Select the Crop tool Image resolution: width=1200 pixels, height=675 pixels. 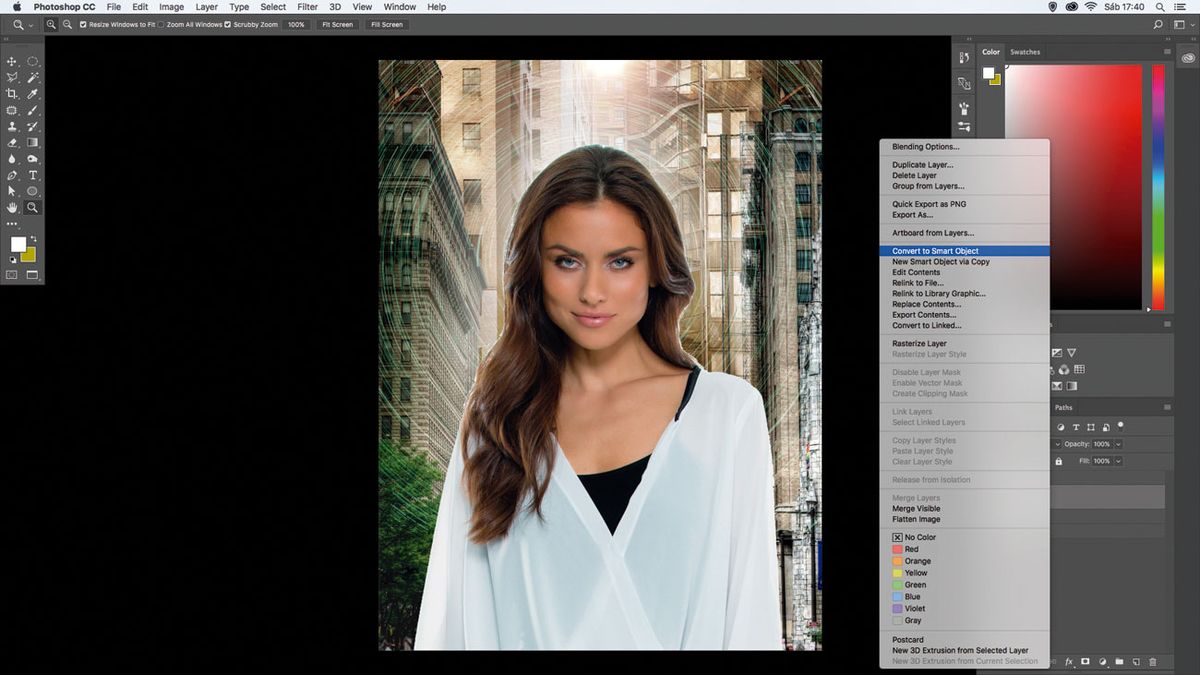coord(10,94)
